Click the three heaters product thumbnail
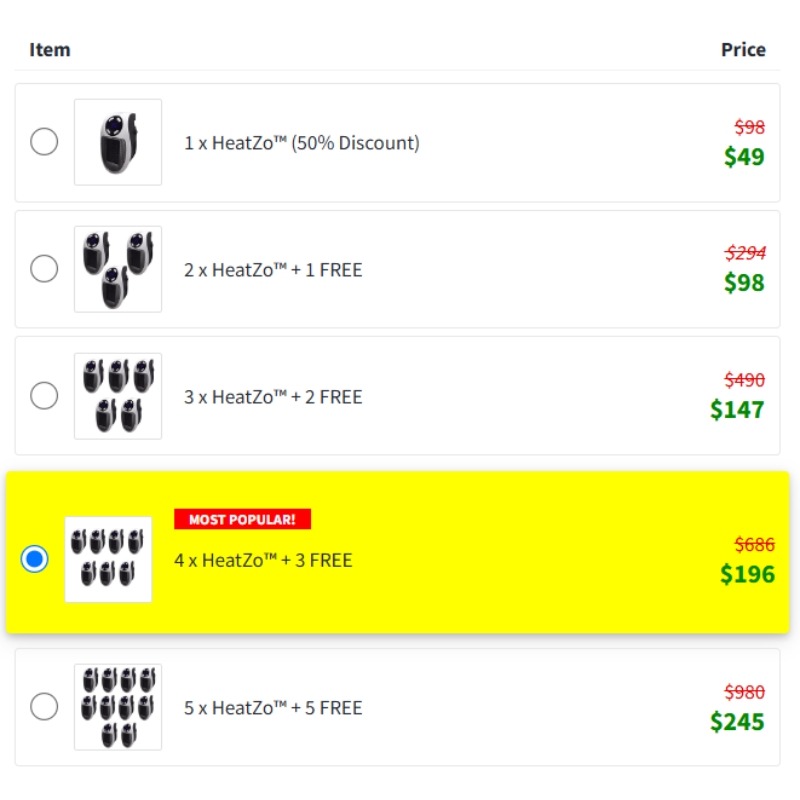 pos(118,269)
